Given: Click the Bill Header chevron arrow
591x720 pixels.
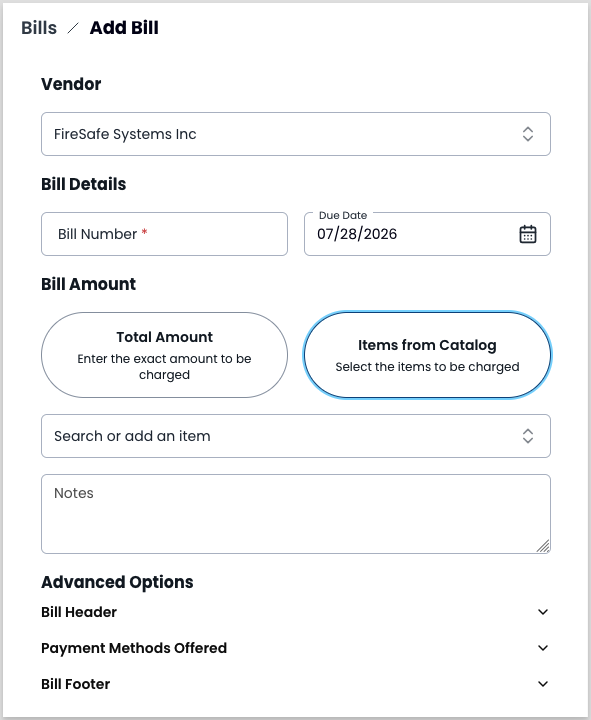Looking at the screenshot, I should 543,612.
